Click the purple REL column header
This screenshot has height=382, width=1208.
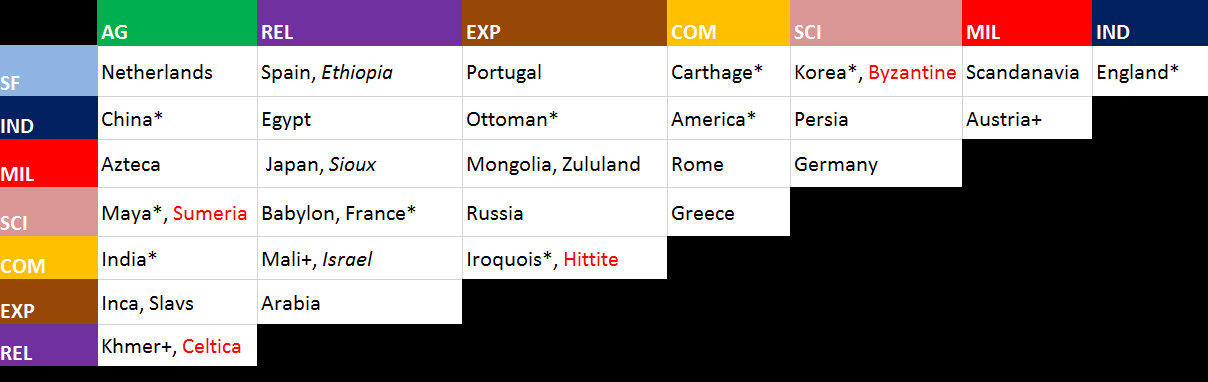[360, 23]
